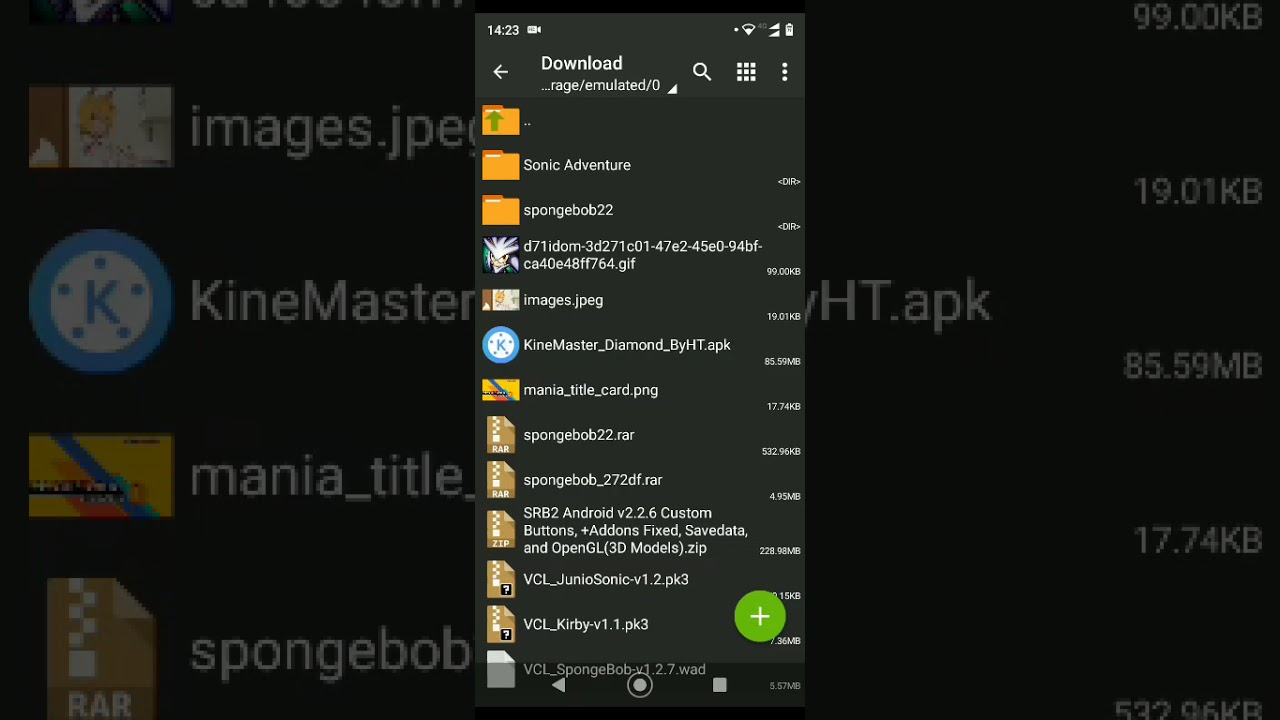Tap the 85.59MB size label
Screen dimensions: 1280x720
click(x=782, y=362)
